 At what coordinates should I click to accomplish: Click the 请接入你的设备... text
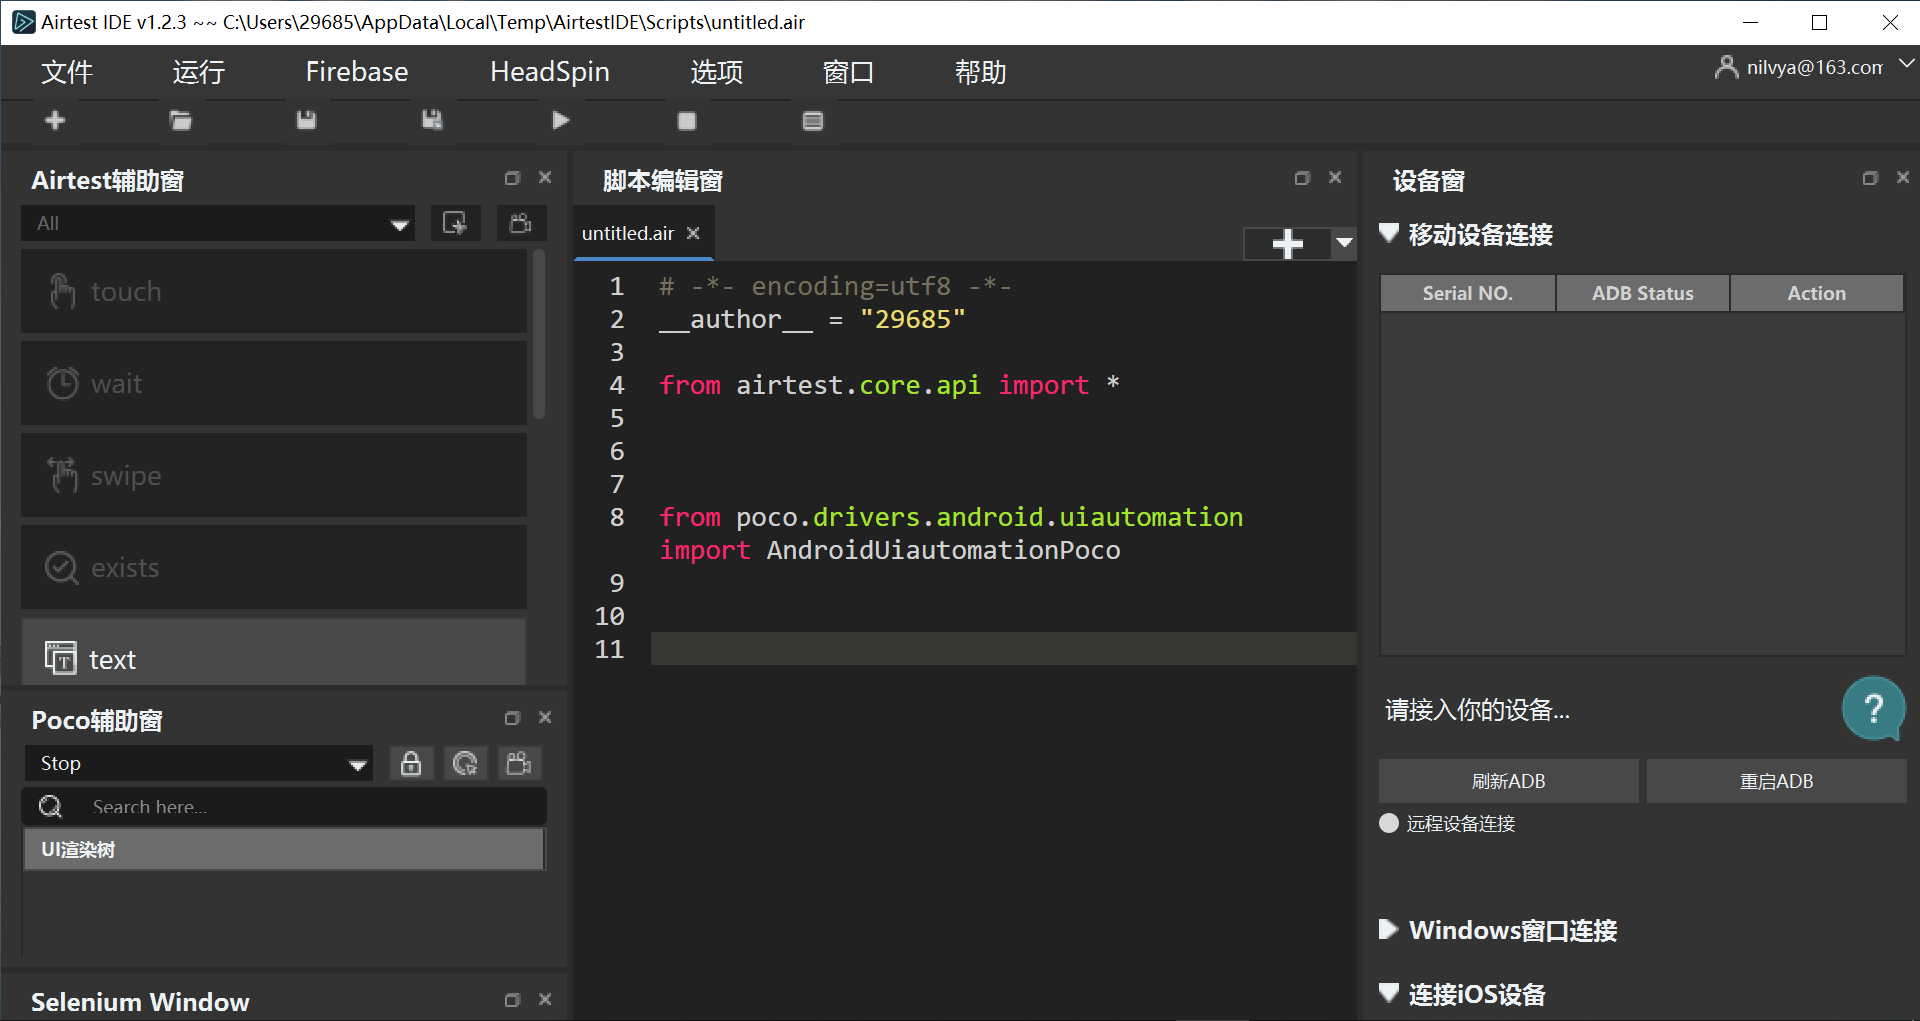pos(1477,710)
